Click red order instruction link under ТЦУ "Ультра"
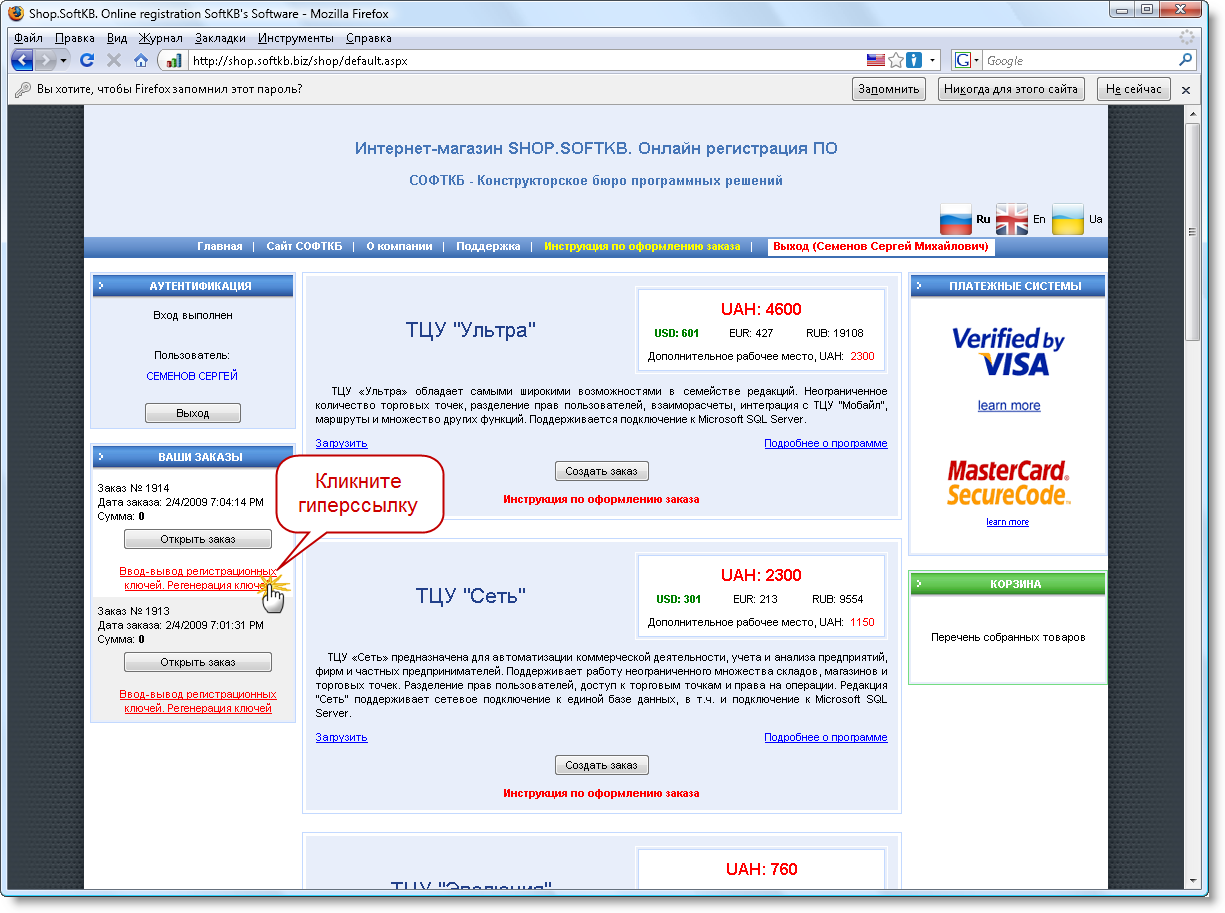This screenshot has height=913, width=1225. click(x=601, y=499)
